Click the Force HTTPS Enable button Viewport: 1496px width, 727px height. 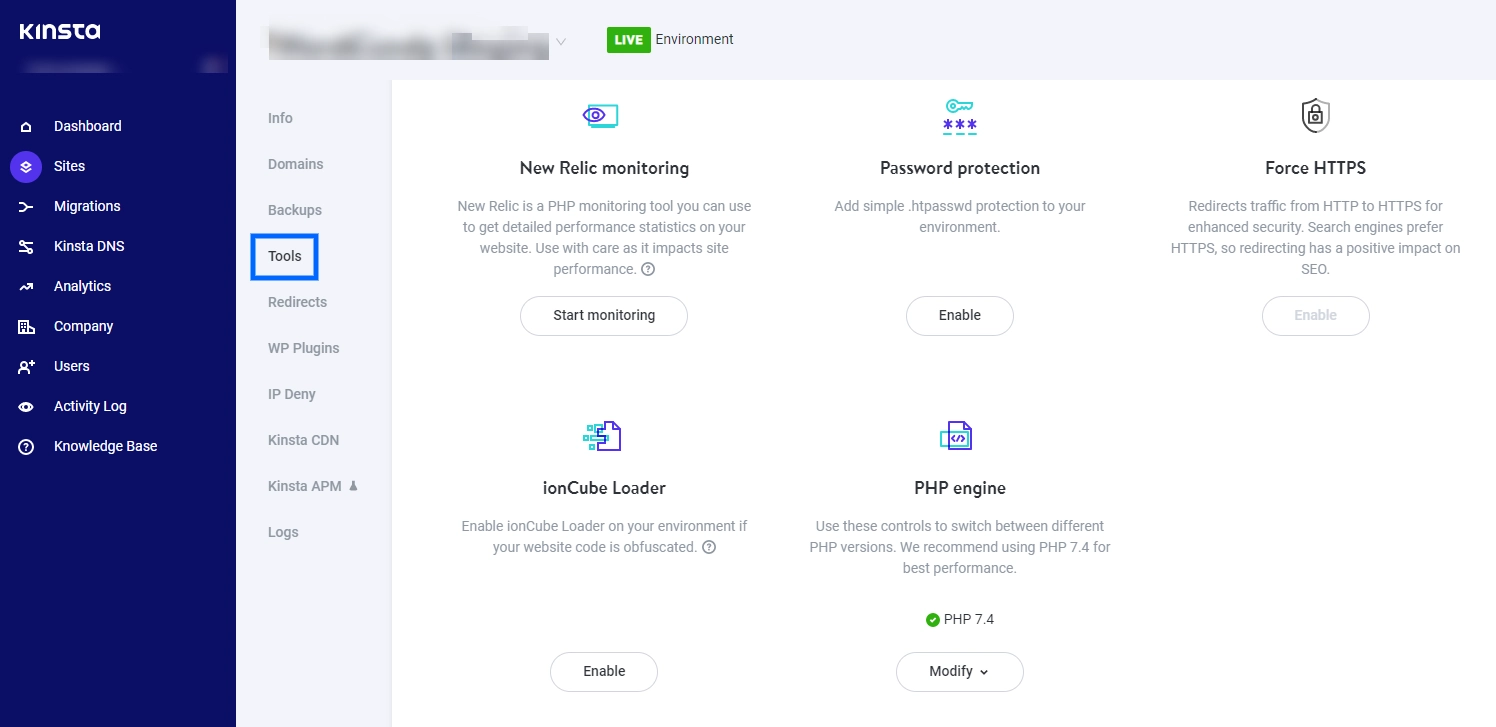[1316, 316]
